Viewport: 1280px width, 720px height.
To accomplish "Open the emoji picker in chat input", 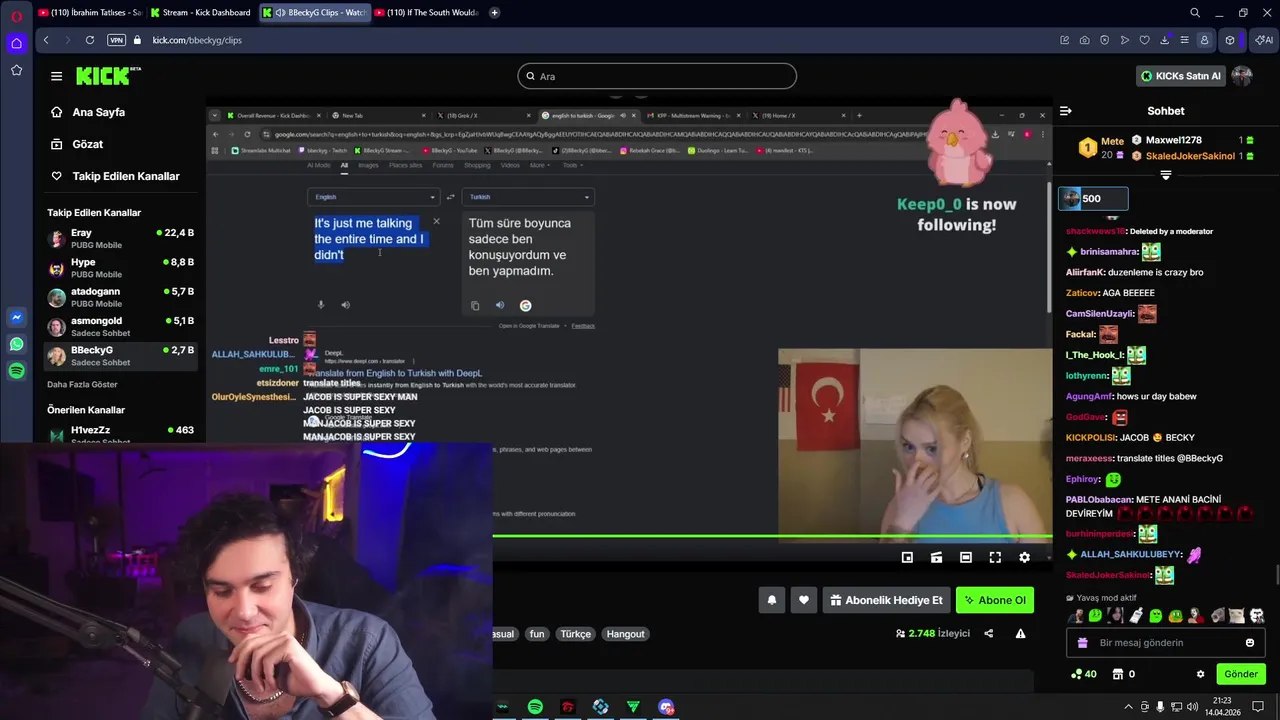I will pos(1250,643).
